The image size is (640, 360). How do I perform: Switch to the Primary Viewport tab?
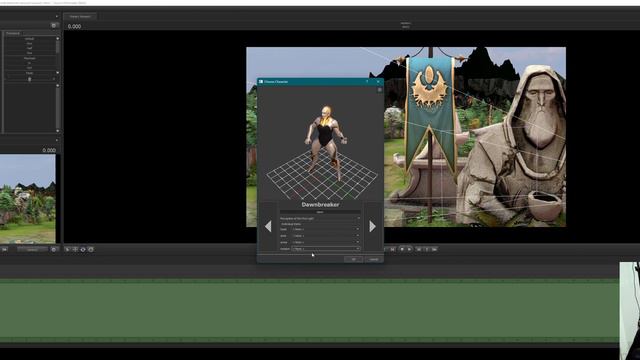point(80,16)
